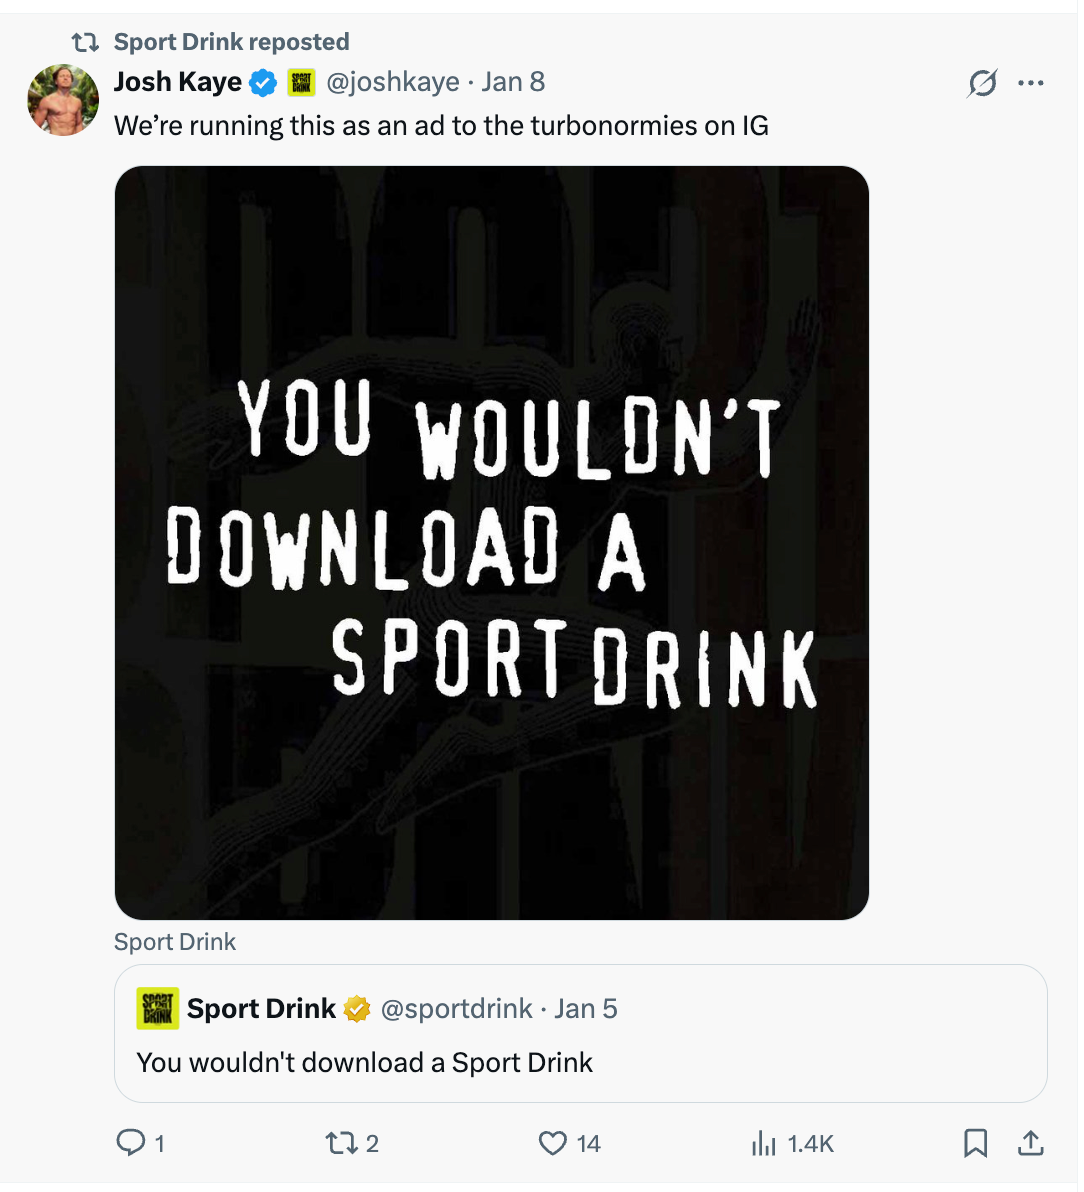1084x1192 pixels.
Task: Share the post via upload arrow icon
Action: (1030, 1142)
